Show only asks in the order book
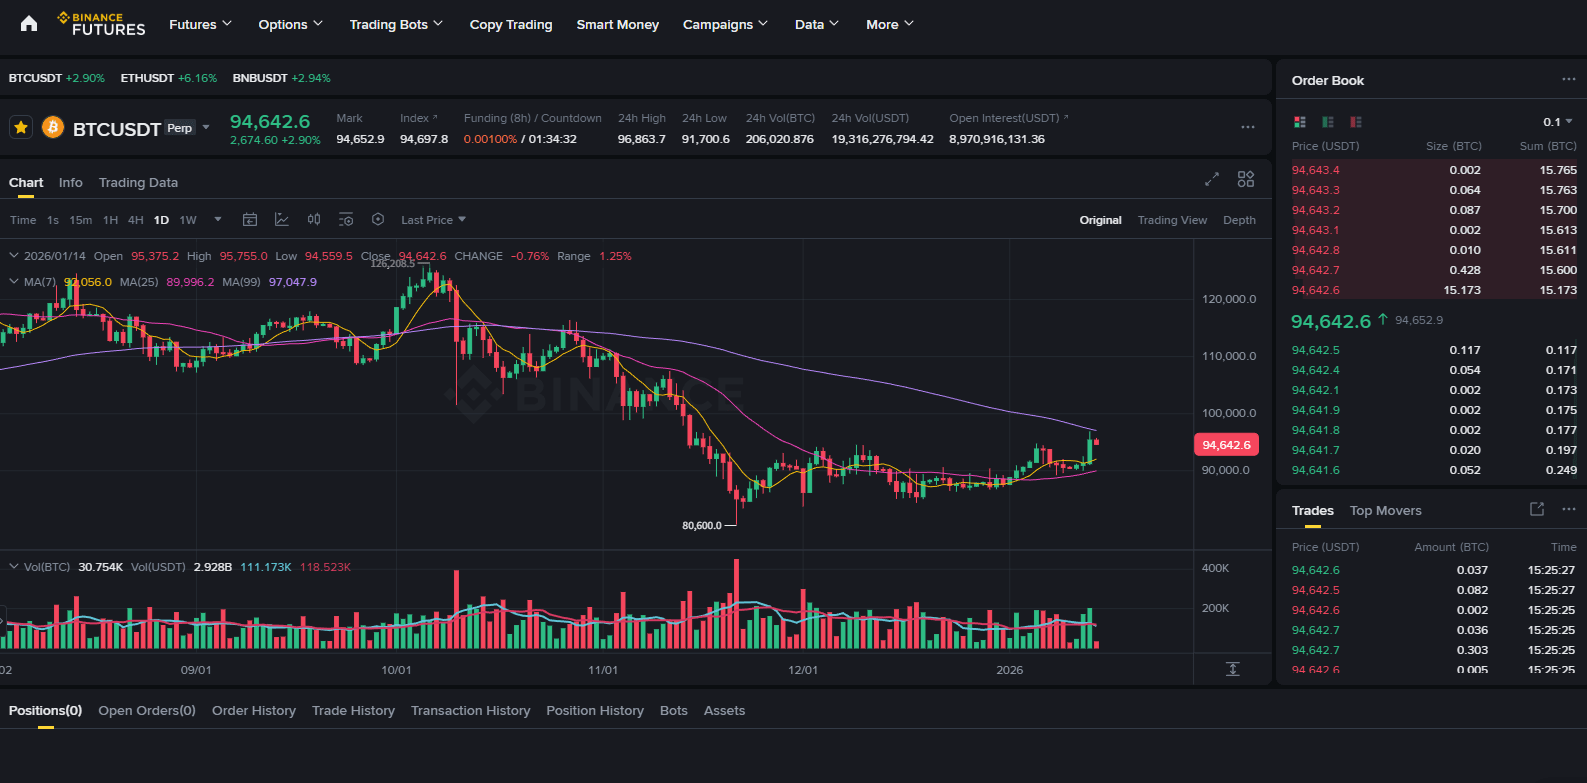The width and height of the screenshot is (1587, 783). pyautogui.click(x=1356, y=122)
